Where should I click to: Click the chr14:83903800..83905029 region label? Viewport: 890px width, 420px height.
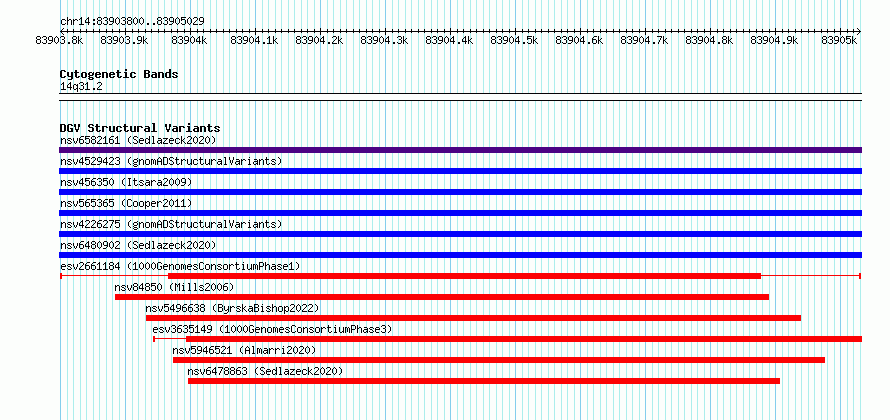point(132,21)
